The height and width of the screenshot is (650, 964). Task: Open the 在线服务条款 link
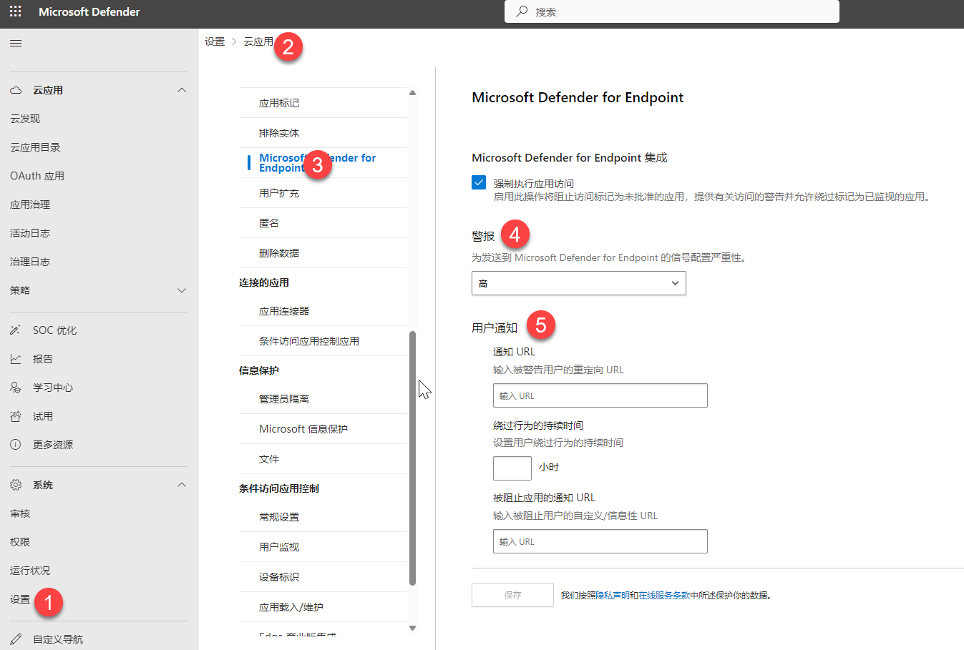pyautogui.click(x=664, y=595)
